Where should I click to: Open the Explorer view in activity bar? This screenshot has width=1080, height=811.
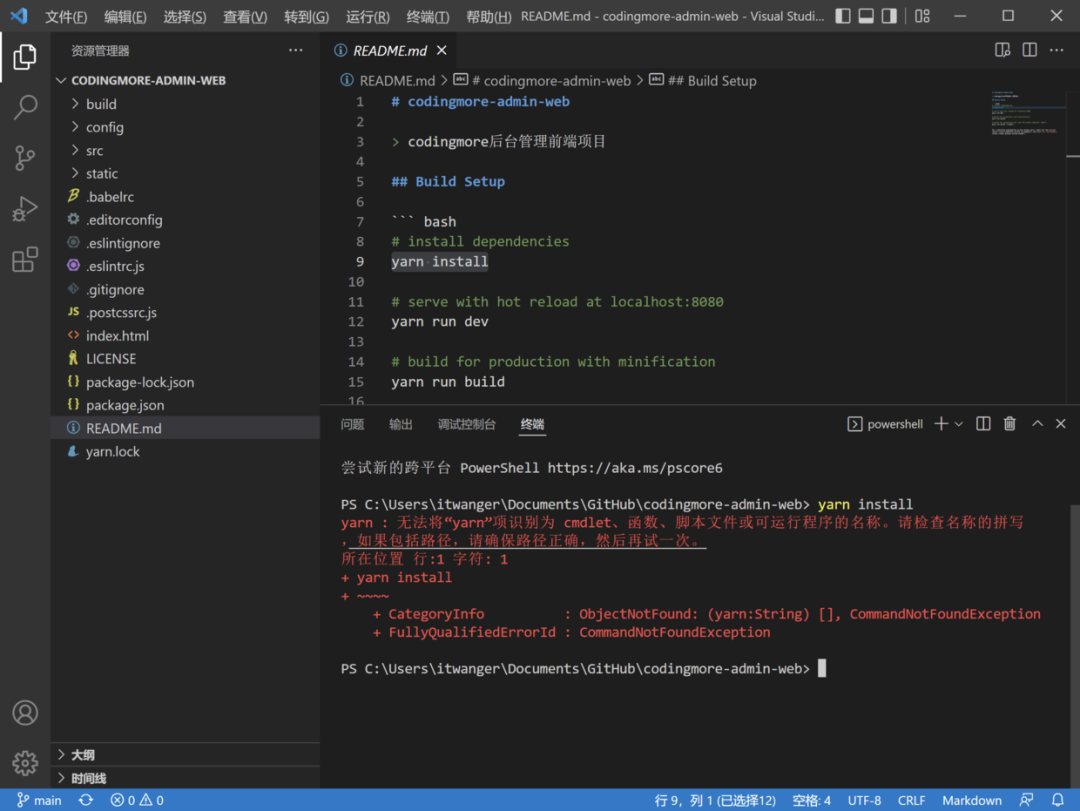coord(25,57)
